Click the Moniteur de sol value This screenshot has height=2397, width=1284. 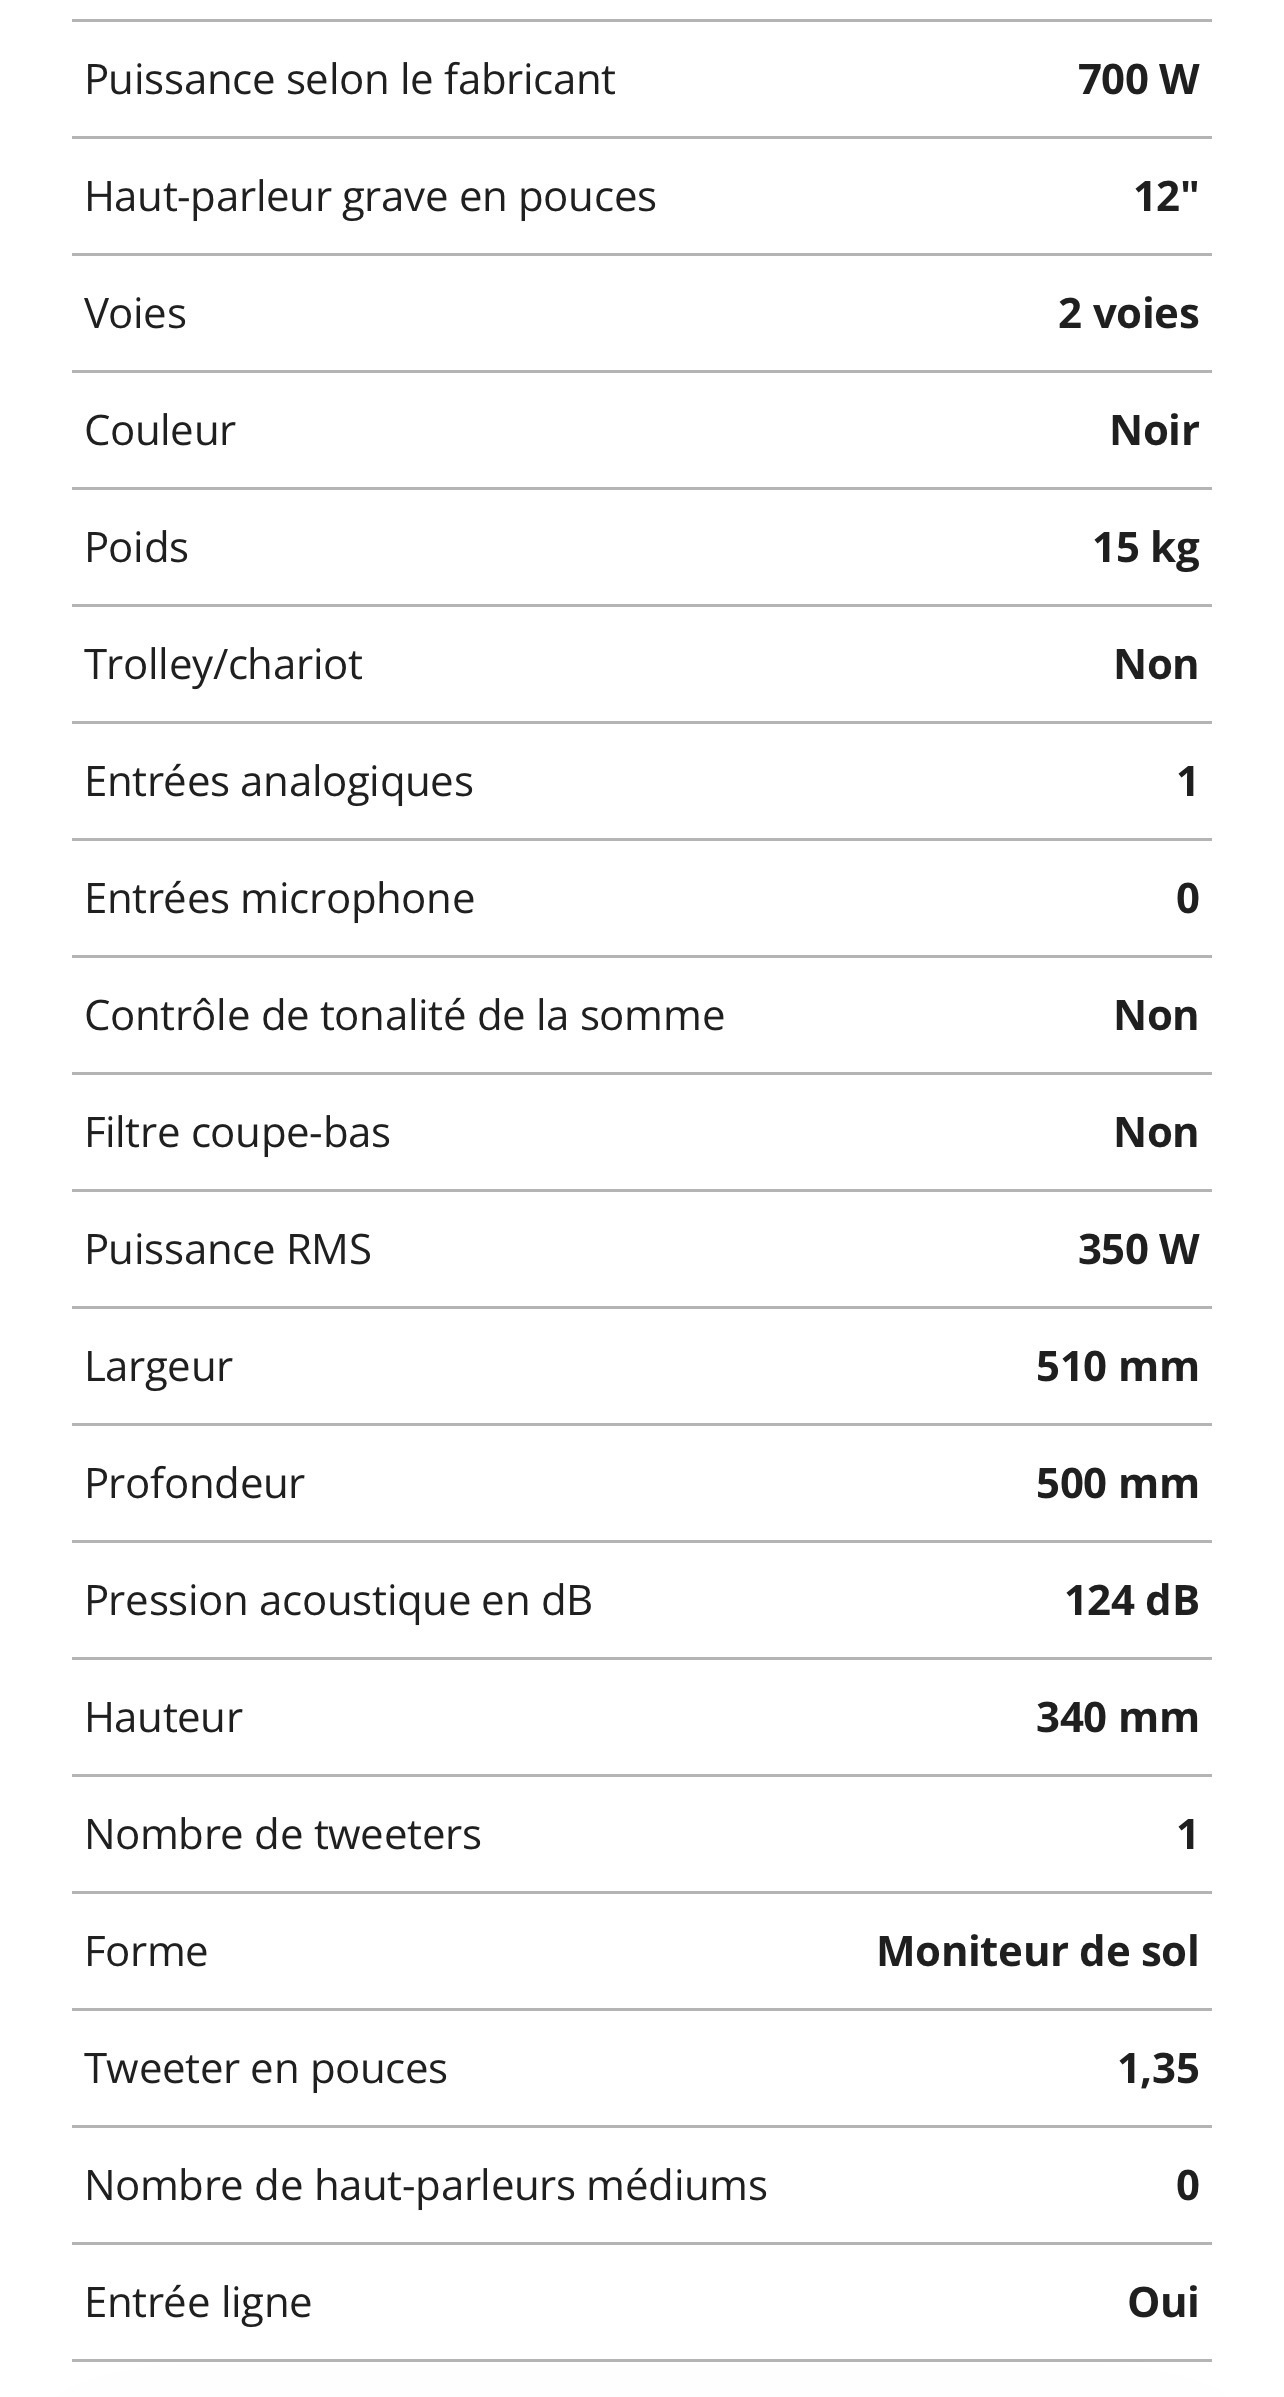[1037, 1952]
